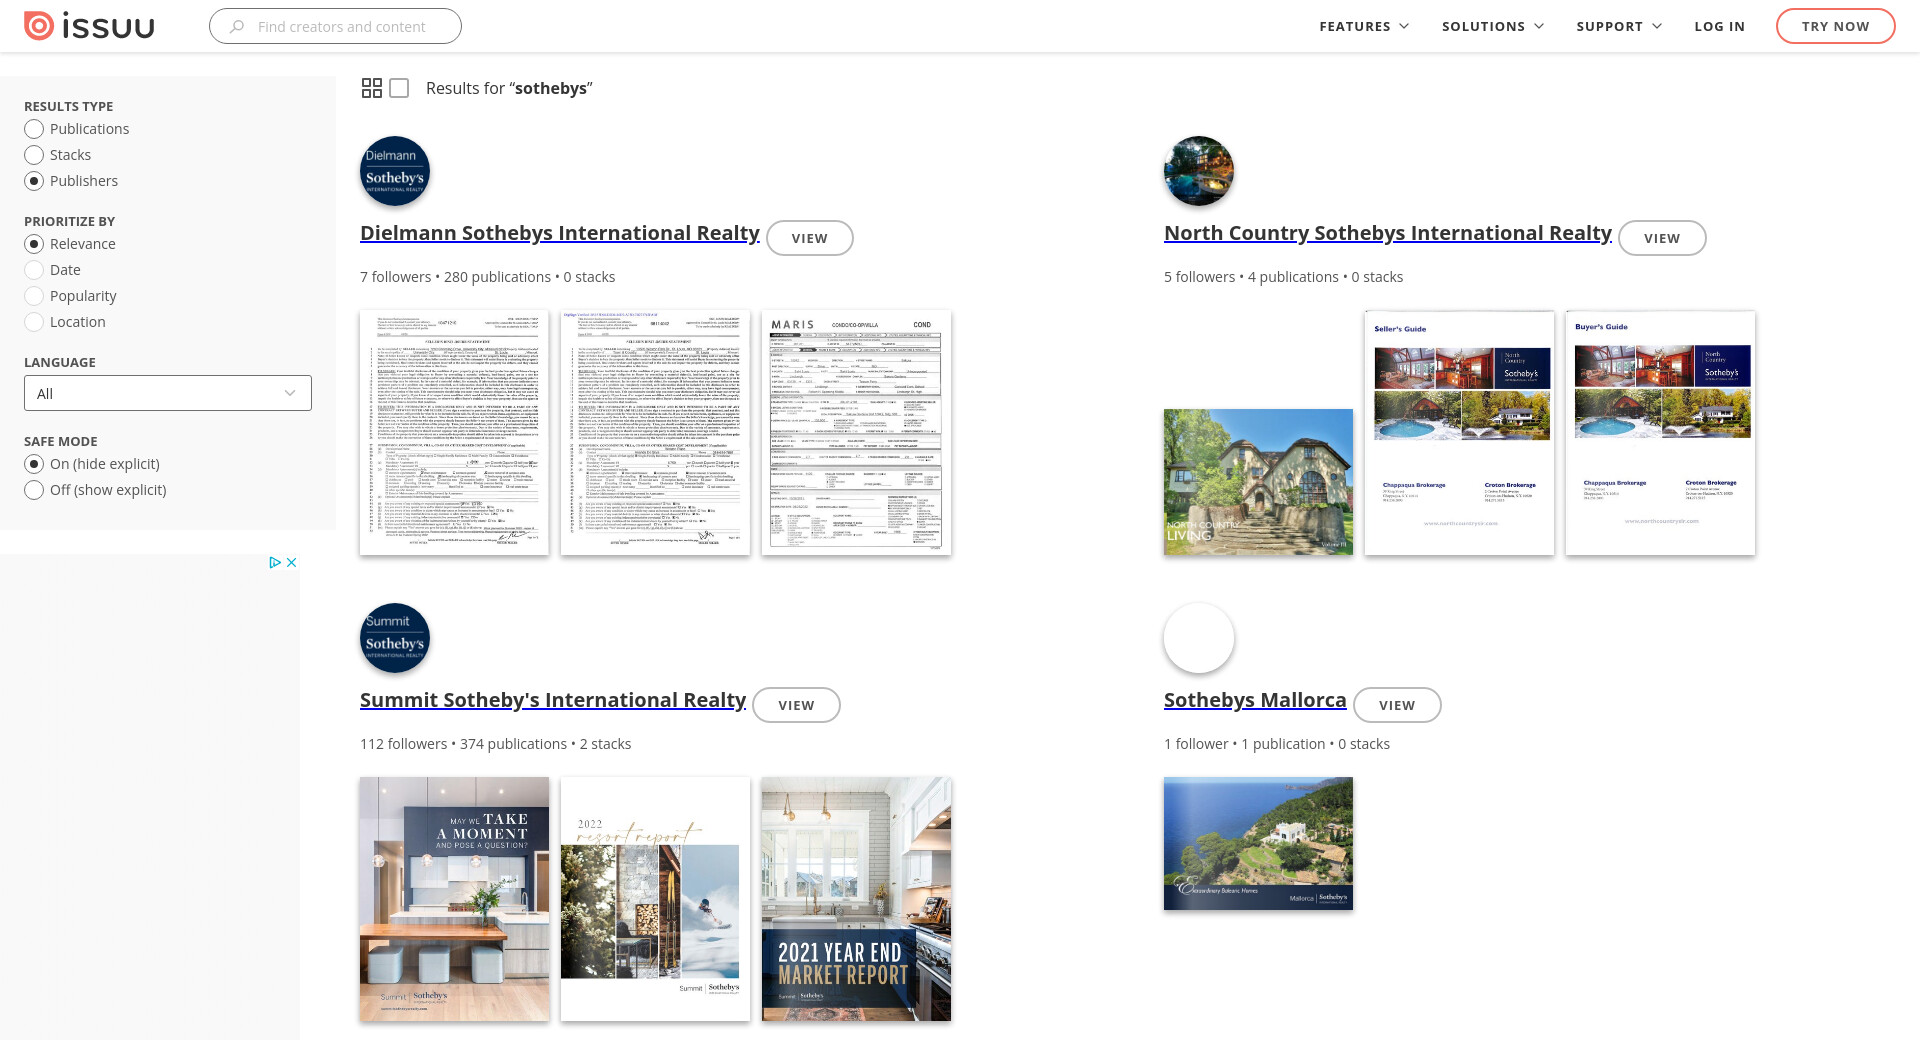Expand the Solutions menu
This screenshot has height=1040, width=1920.
pyautogui.click(x=1492, y=26)
